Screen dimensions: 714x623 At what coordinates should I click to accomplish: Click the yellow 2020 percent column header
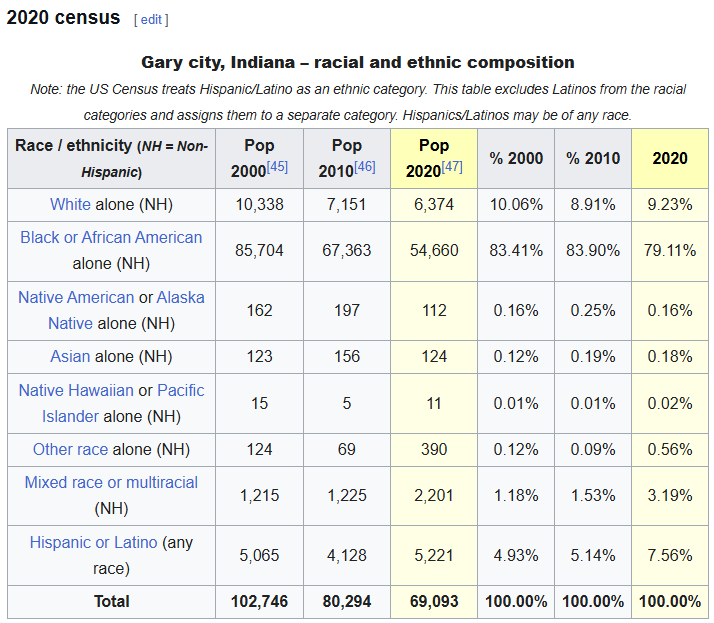click(x=670, y=158)
